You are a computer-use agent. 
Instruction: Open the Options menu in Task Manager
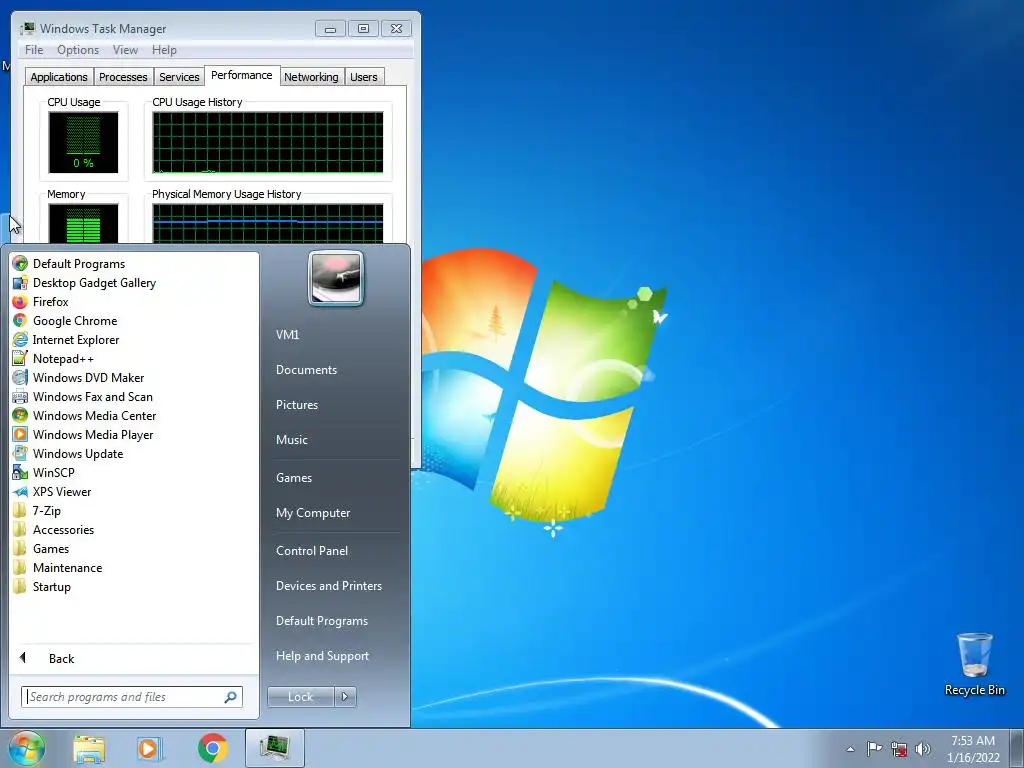pyautogui.click(x=78, y=50)
